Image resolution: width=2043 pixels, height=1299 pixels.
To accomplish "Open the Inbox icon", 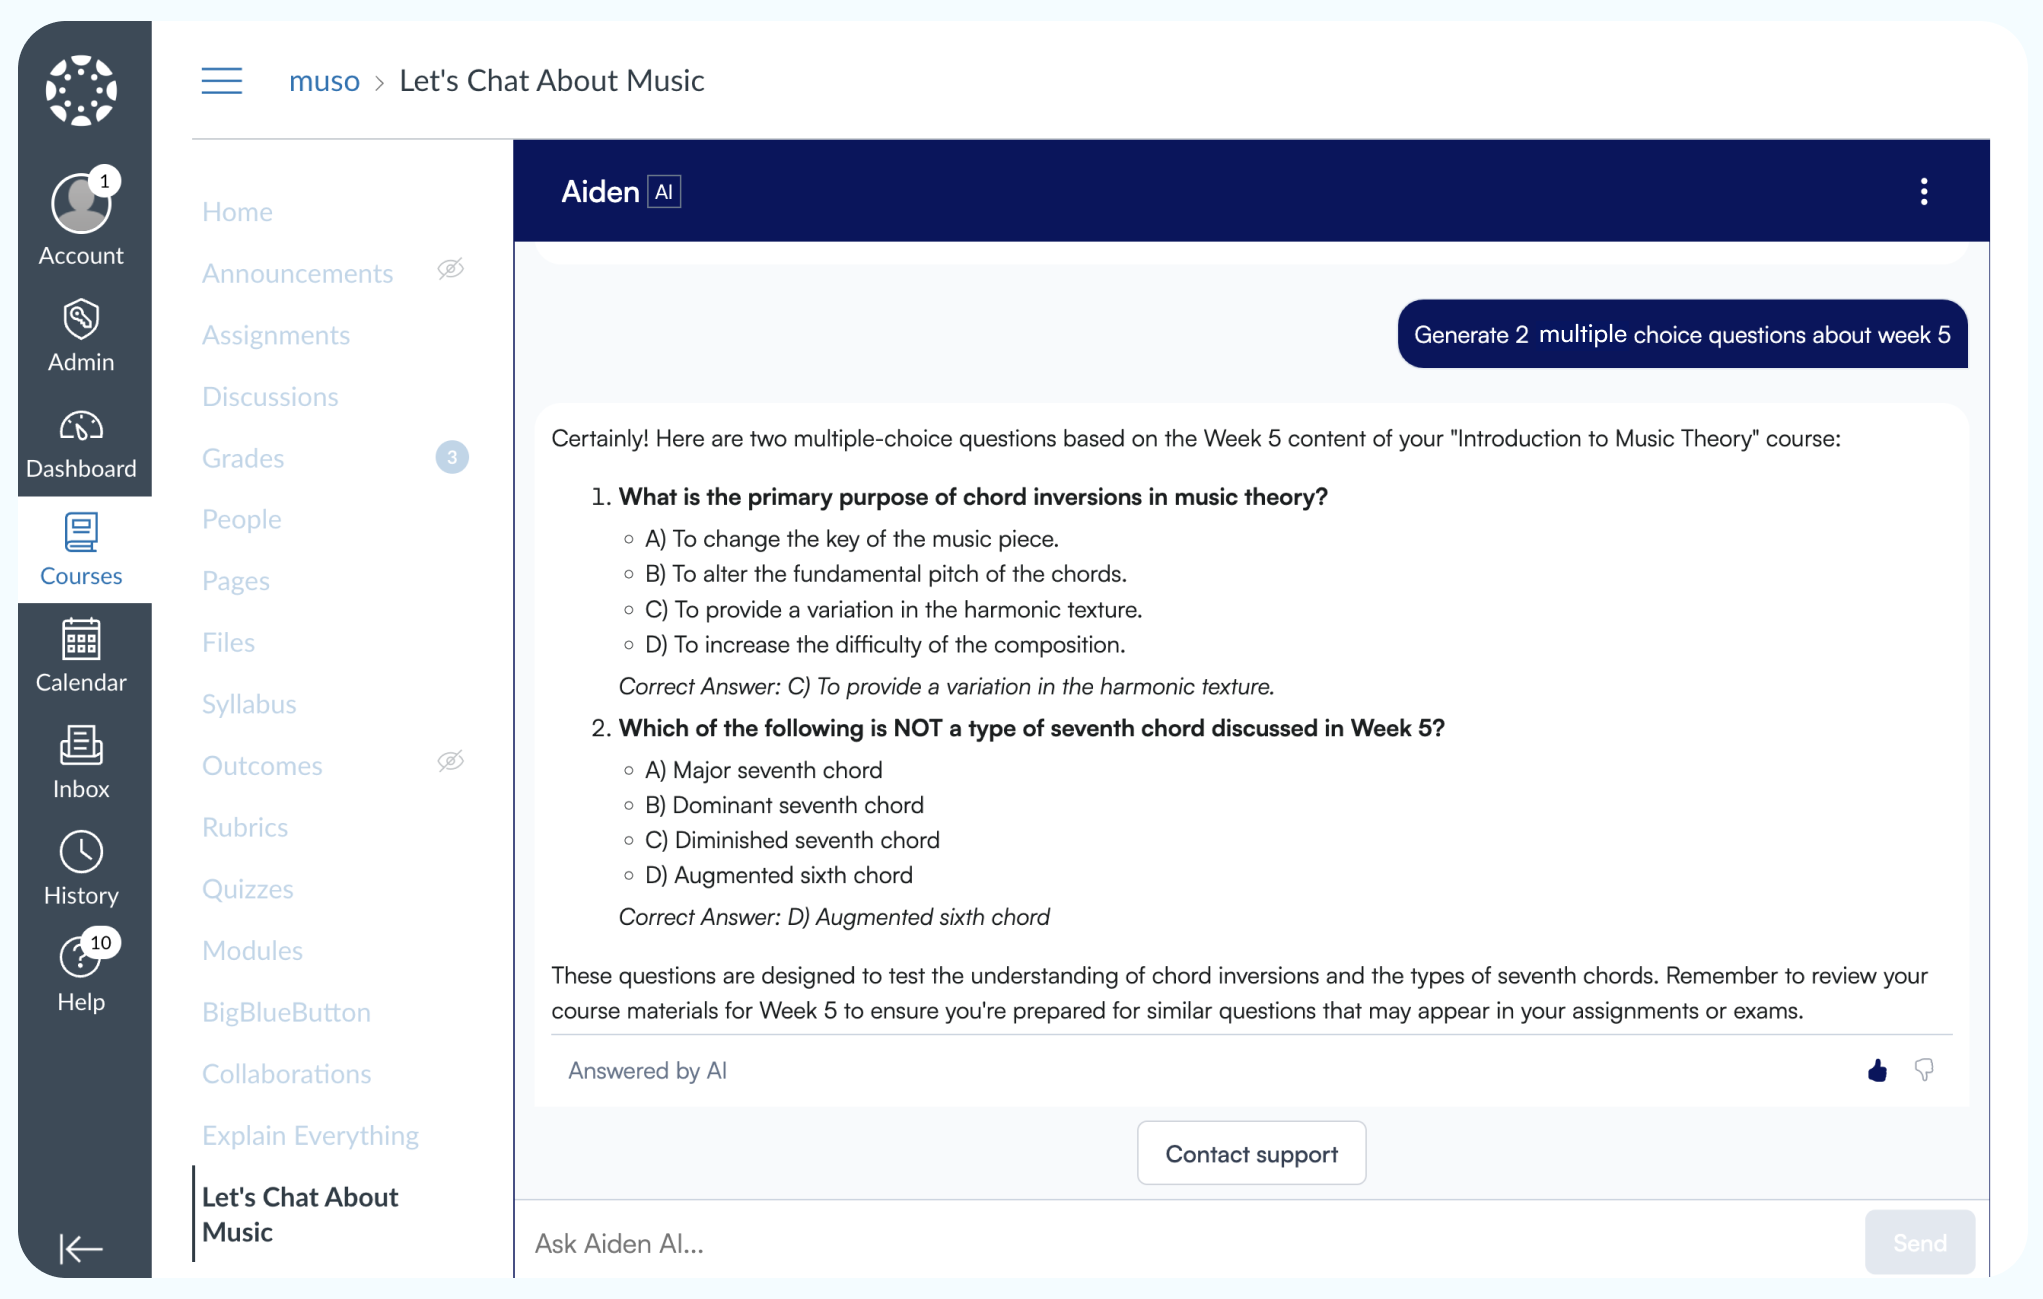I will (x=81, y=746).
